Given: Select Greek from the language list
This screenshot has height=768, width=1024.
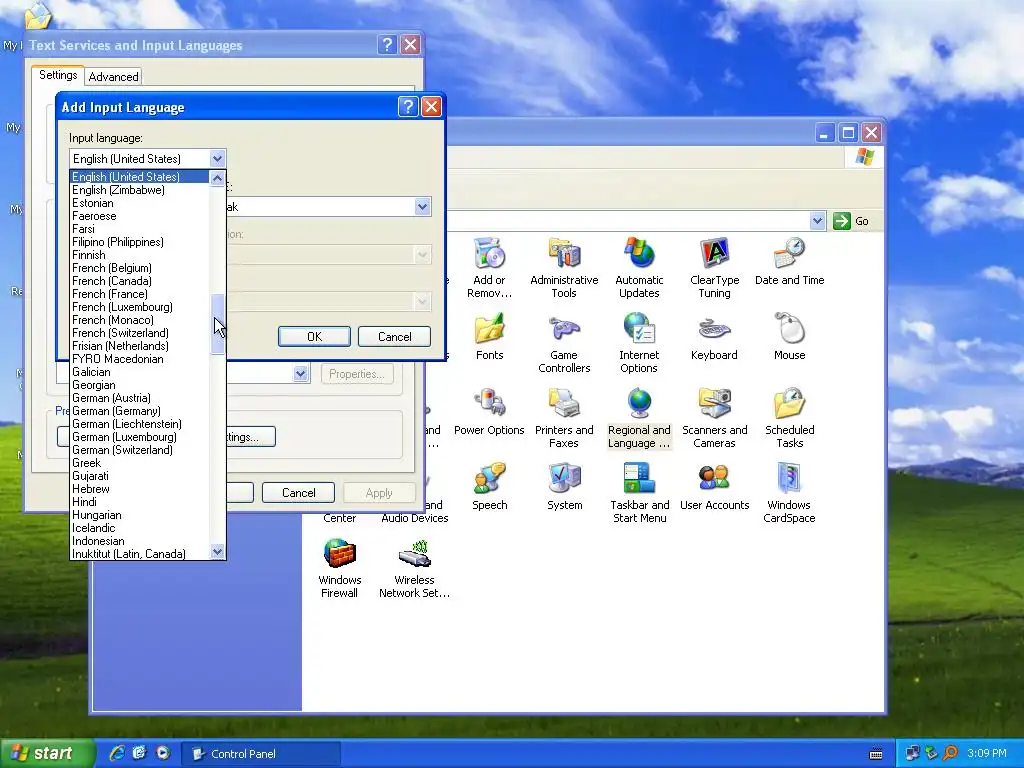Looking at the screenshot, I should click(x=140, y=463).
